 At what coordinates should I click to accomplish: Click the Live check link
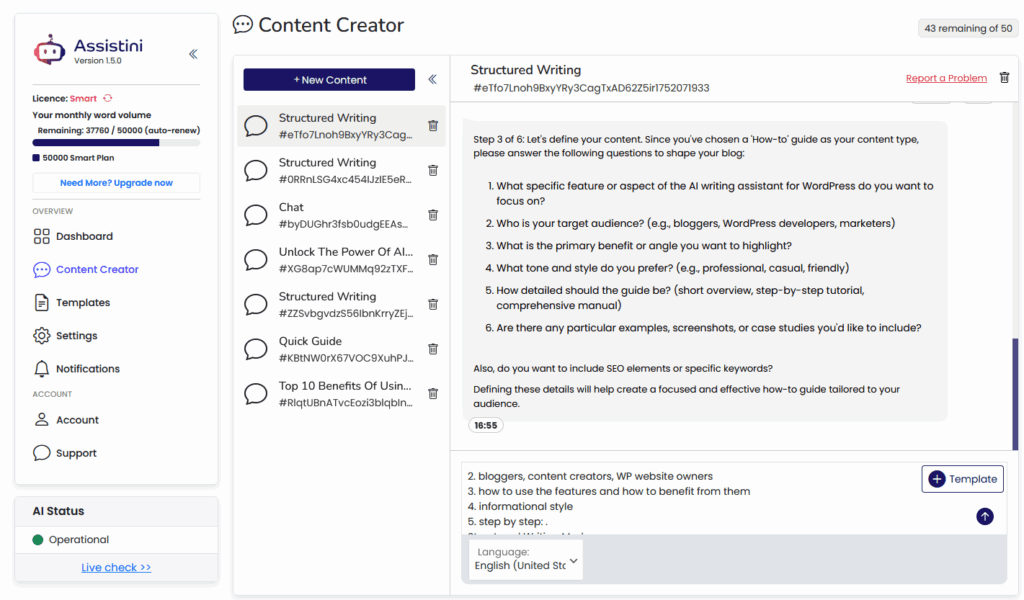pos(115,567)
